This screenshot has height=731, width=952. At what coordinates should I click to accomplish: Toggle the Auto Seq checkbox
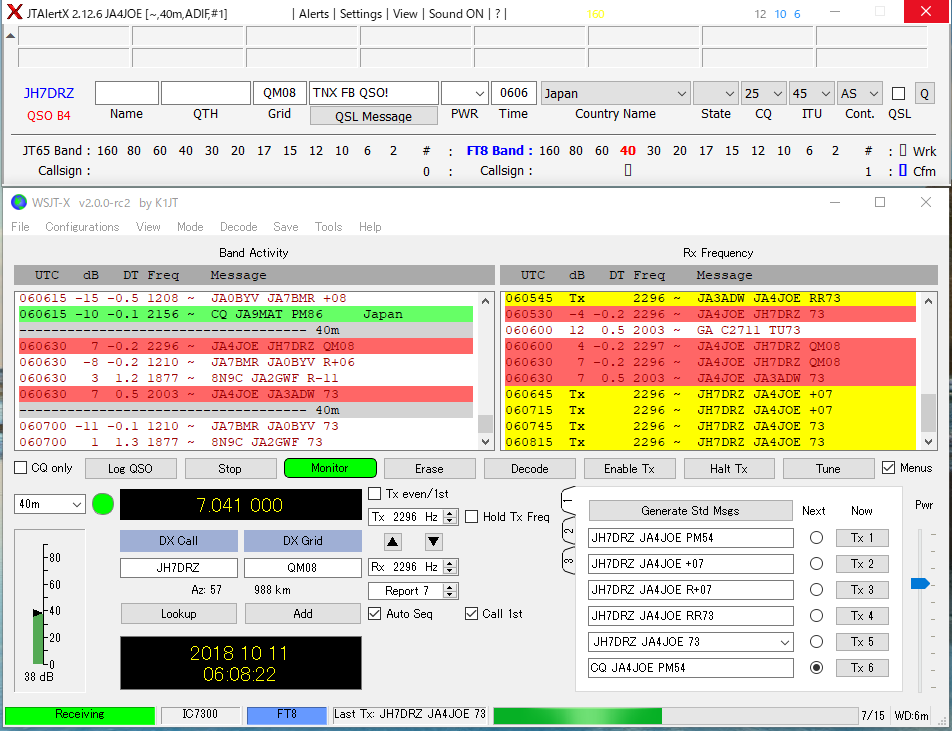(375, 614)
